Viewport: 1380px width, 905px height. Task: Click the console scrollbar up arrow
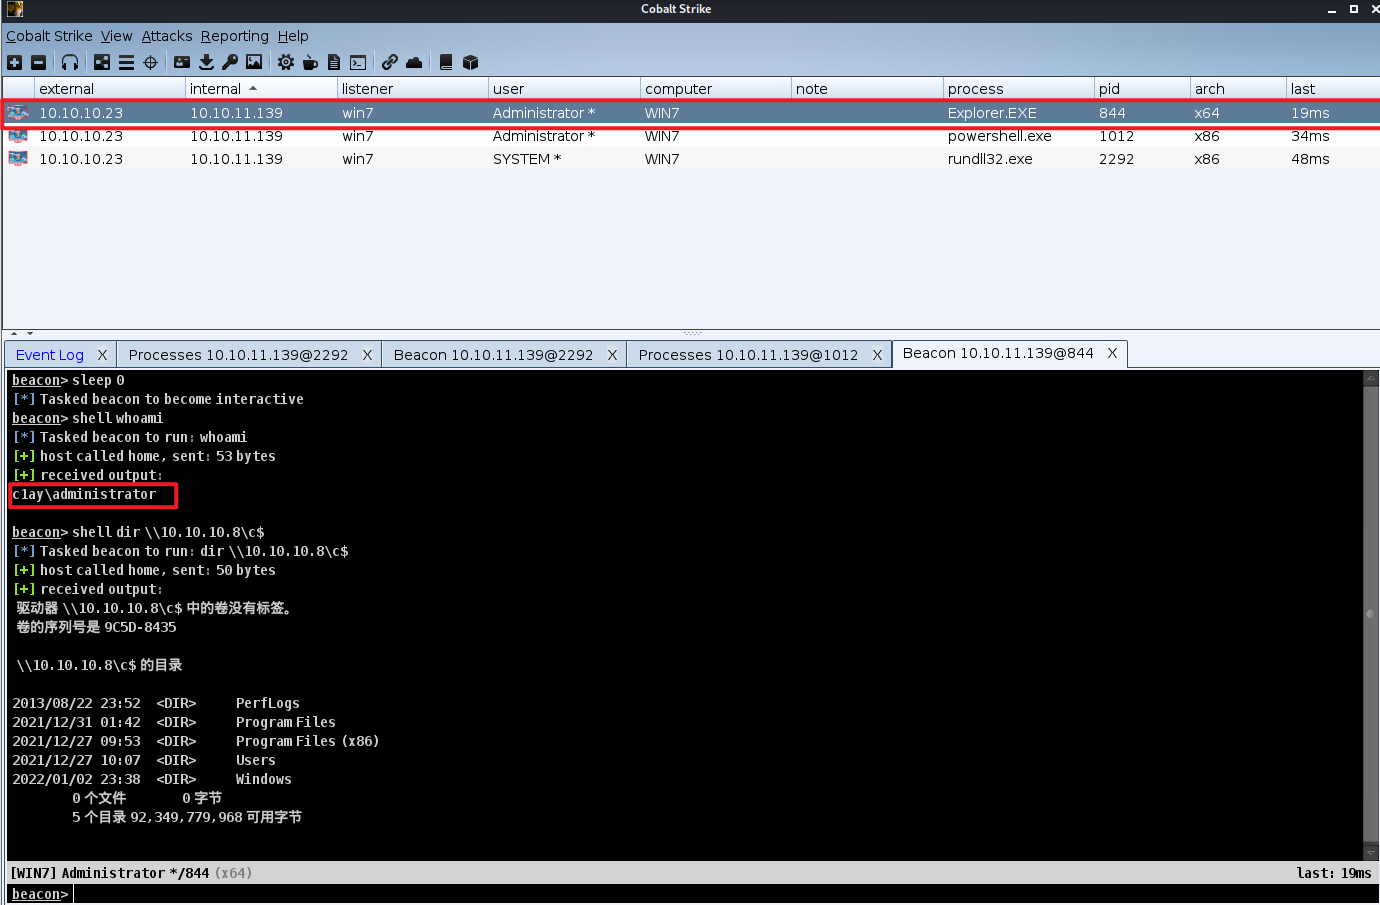[1371, 378]
